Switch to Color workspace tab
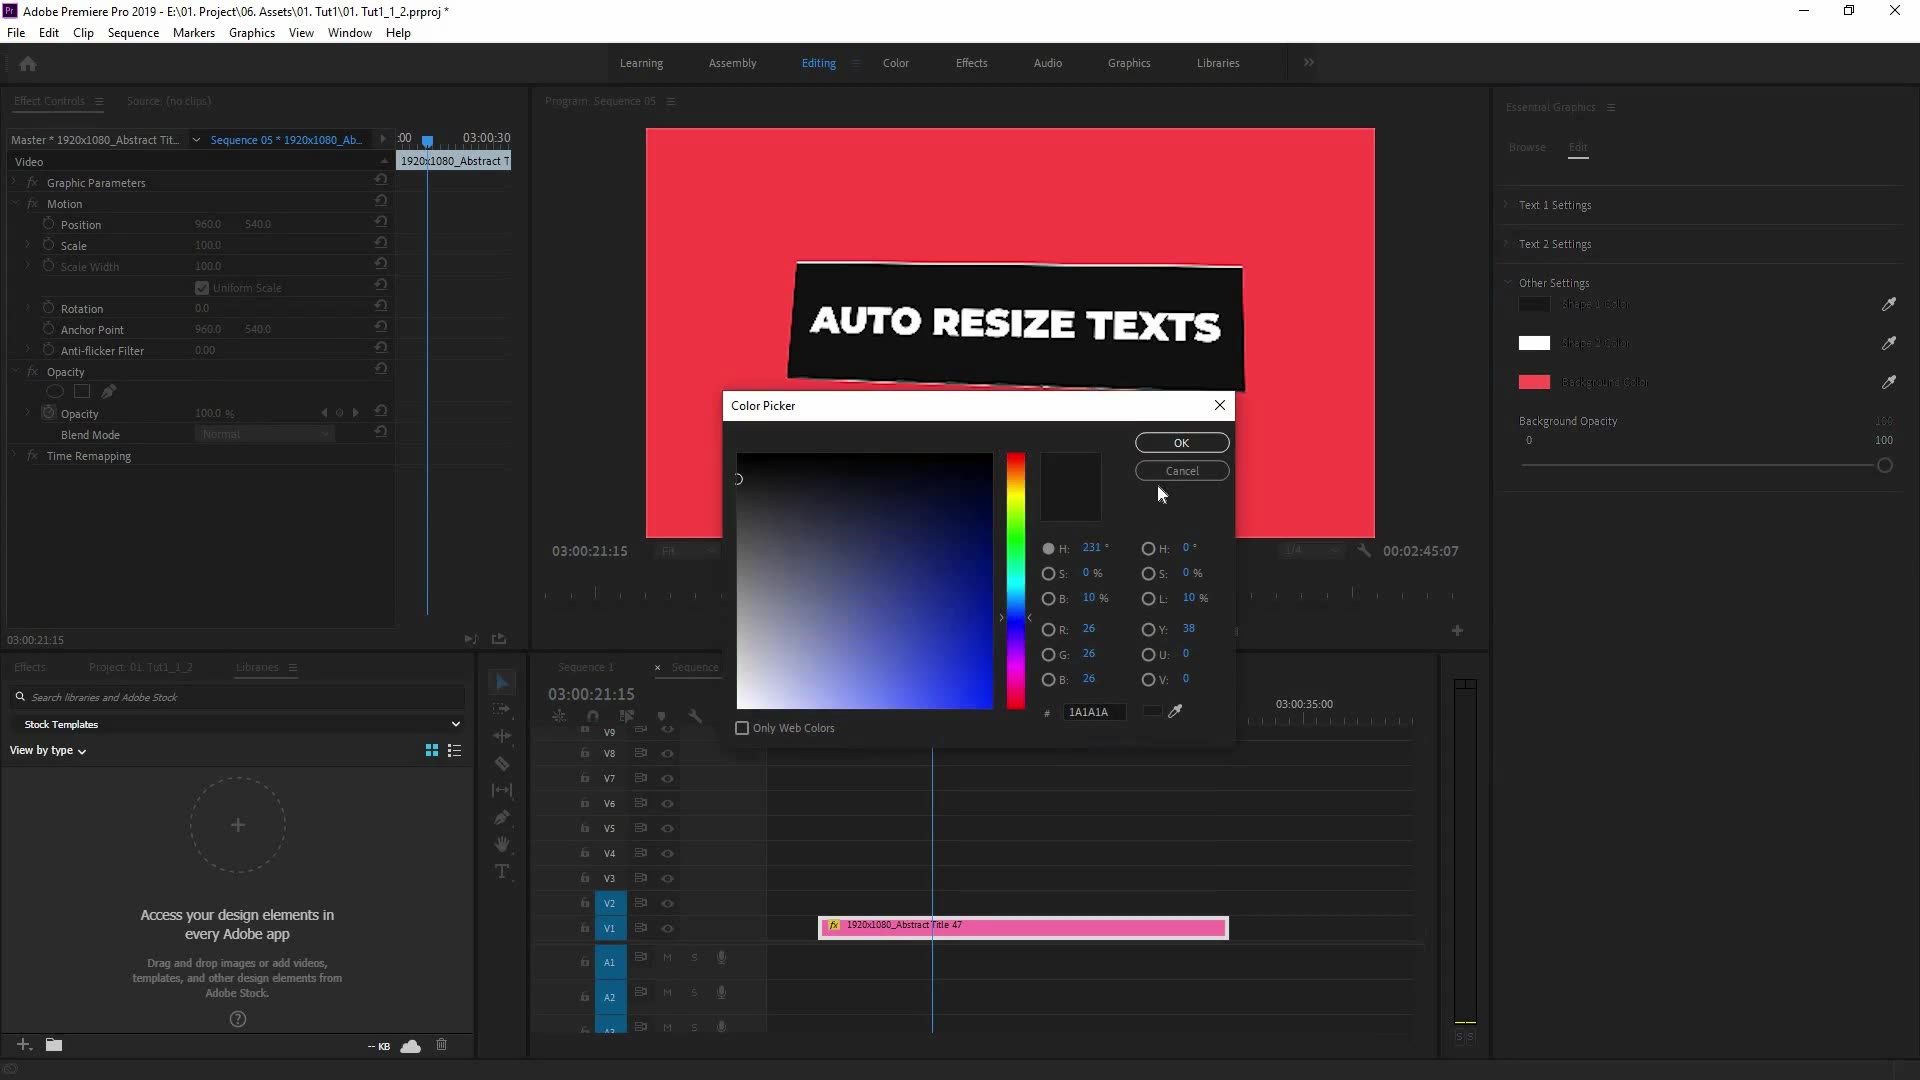 point(897,62)
